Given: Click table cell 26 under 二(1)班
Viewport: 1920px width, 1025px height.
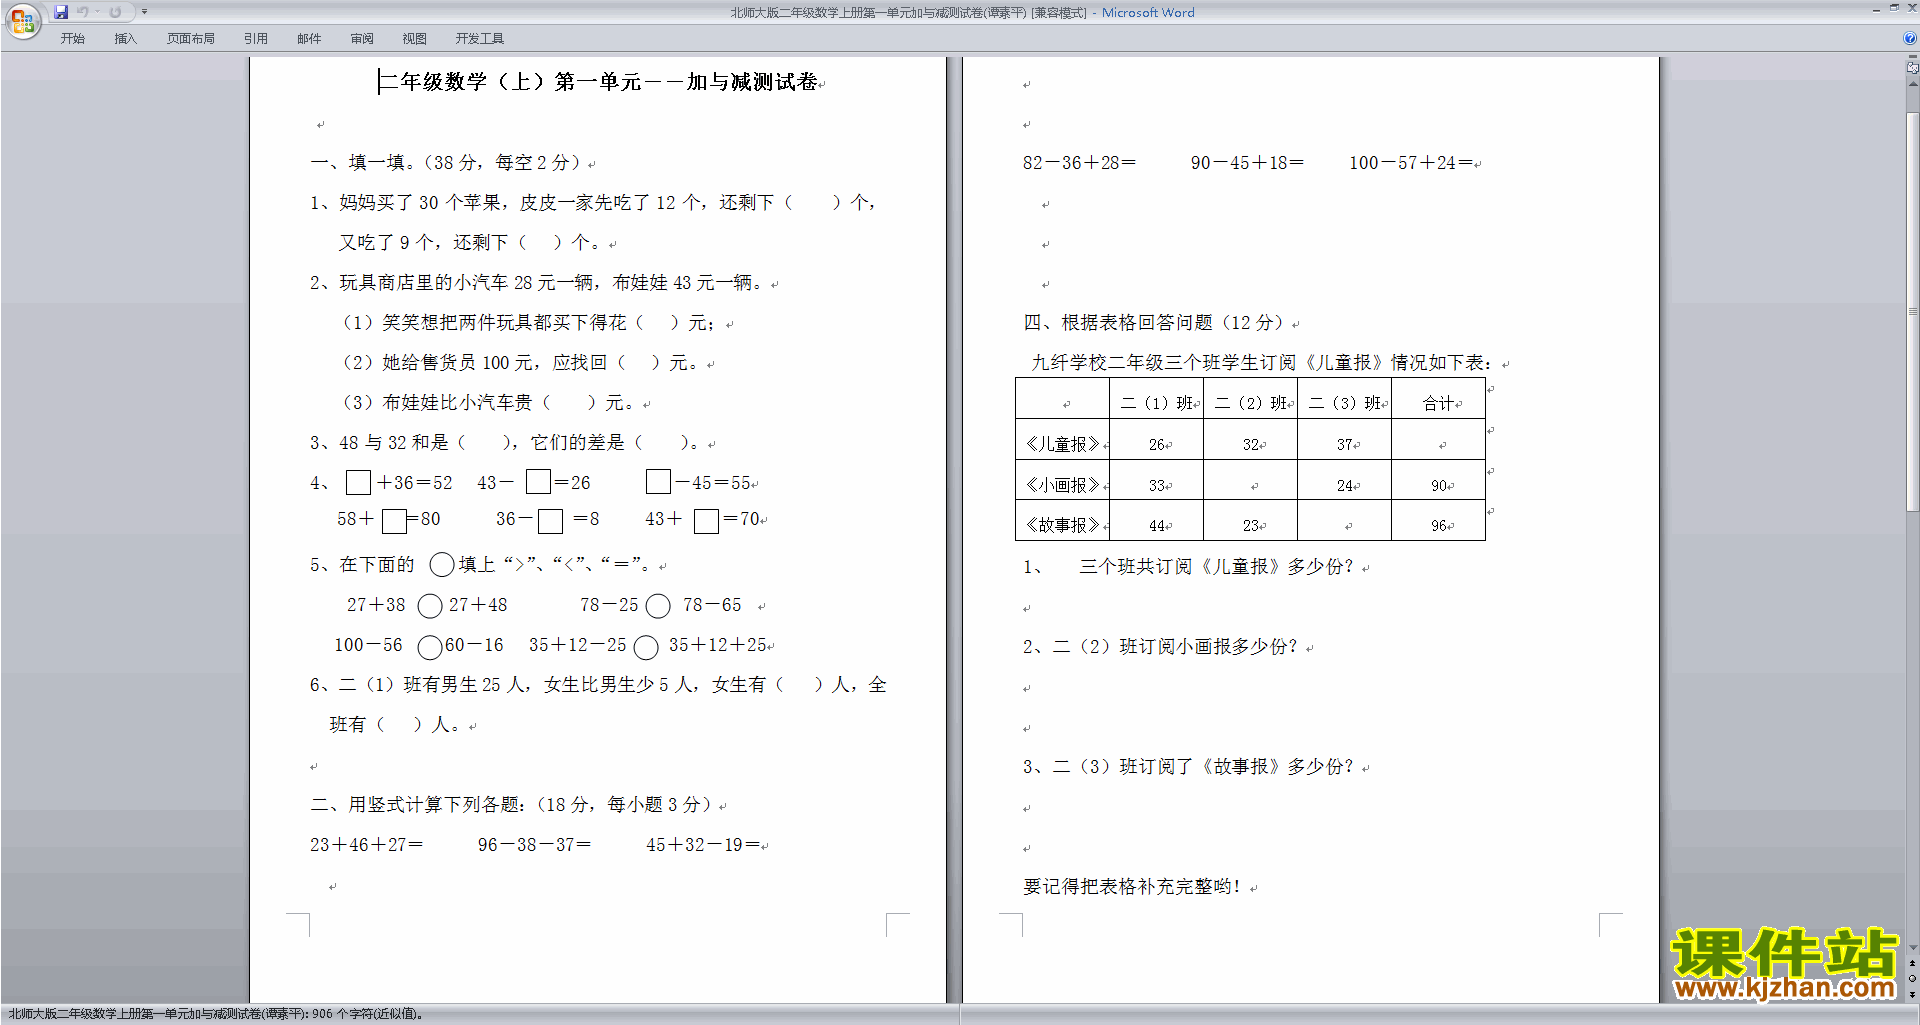Looking at the screenshot, I should coord(1157,440).
